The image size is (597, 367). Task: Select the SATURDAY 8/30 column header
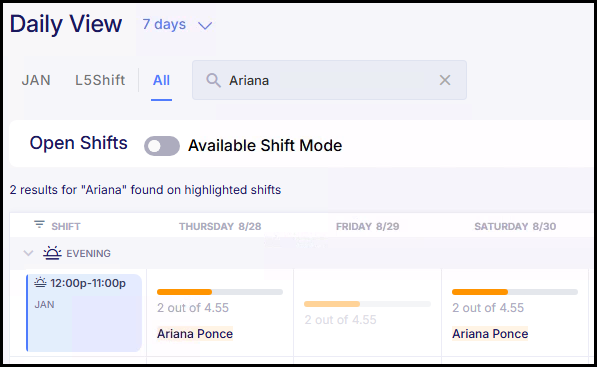(x=515, y=227)
